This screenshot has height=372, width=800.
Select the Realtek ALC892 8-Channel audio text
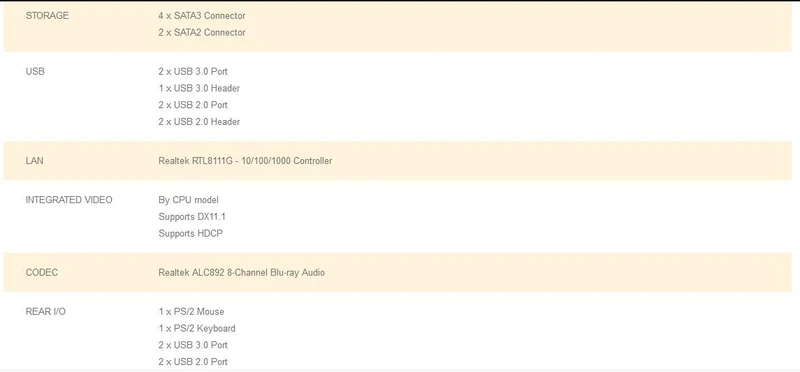[241, 272]
